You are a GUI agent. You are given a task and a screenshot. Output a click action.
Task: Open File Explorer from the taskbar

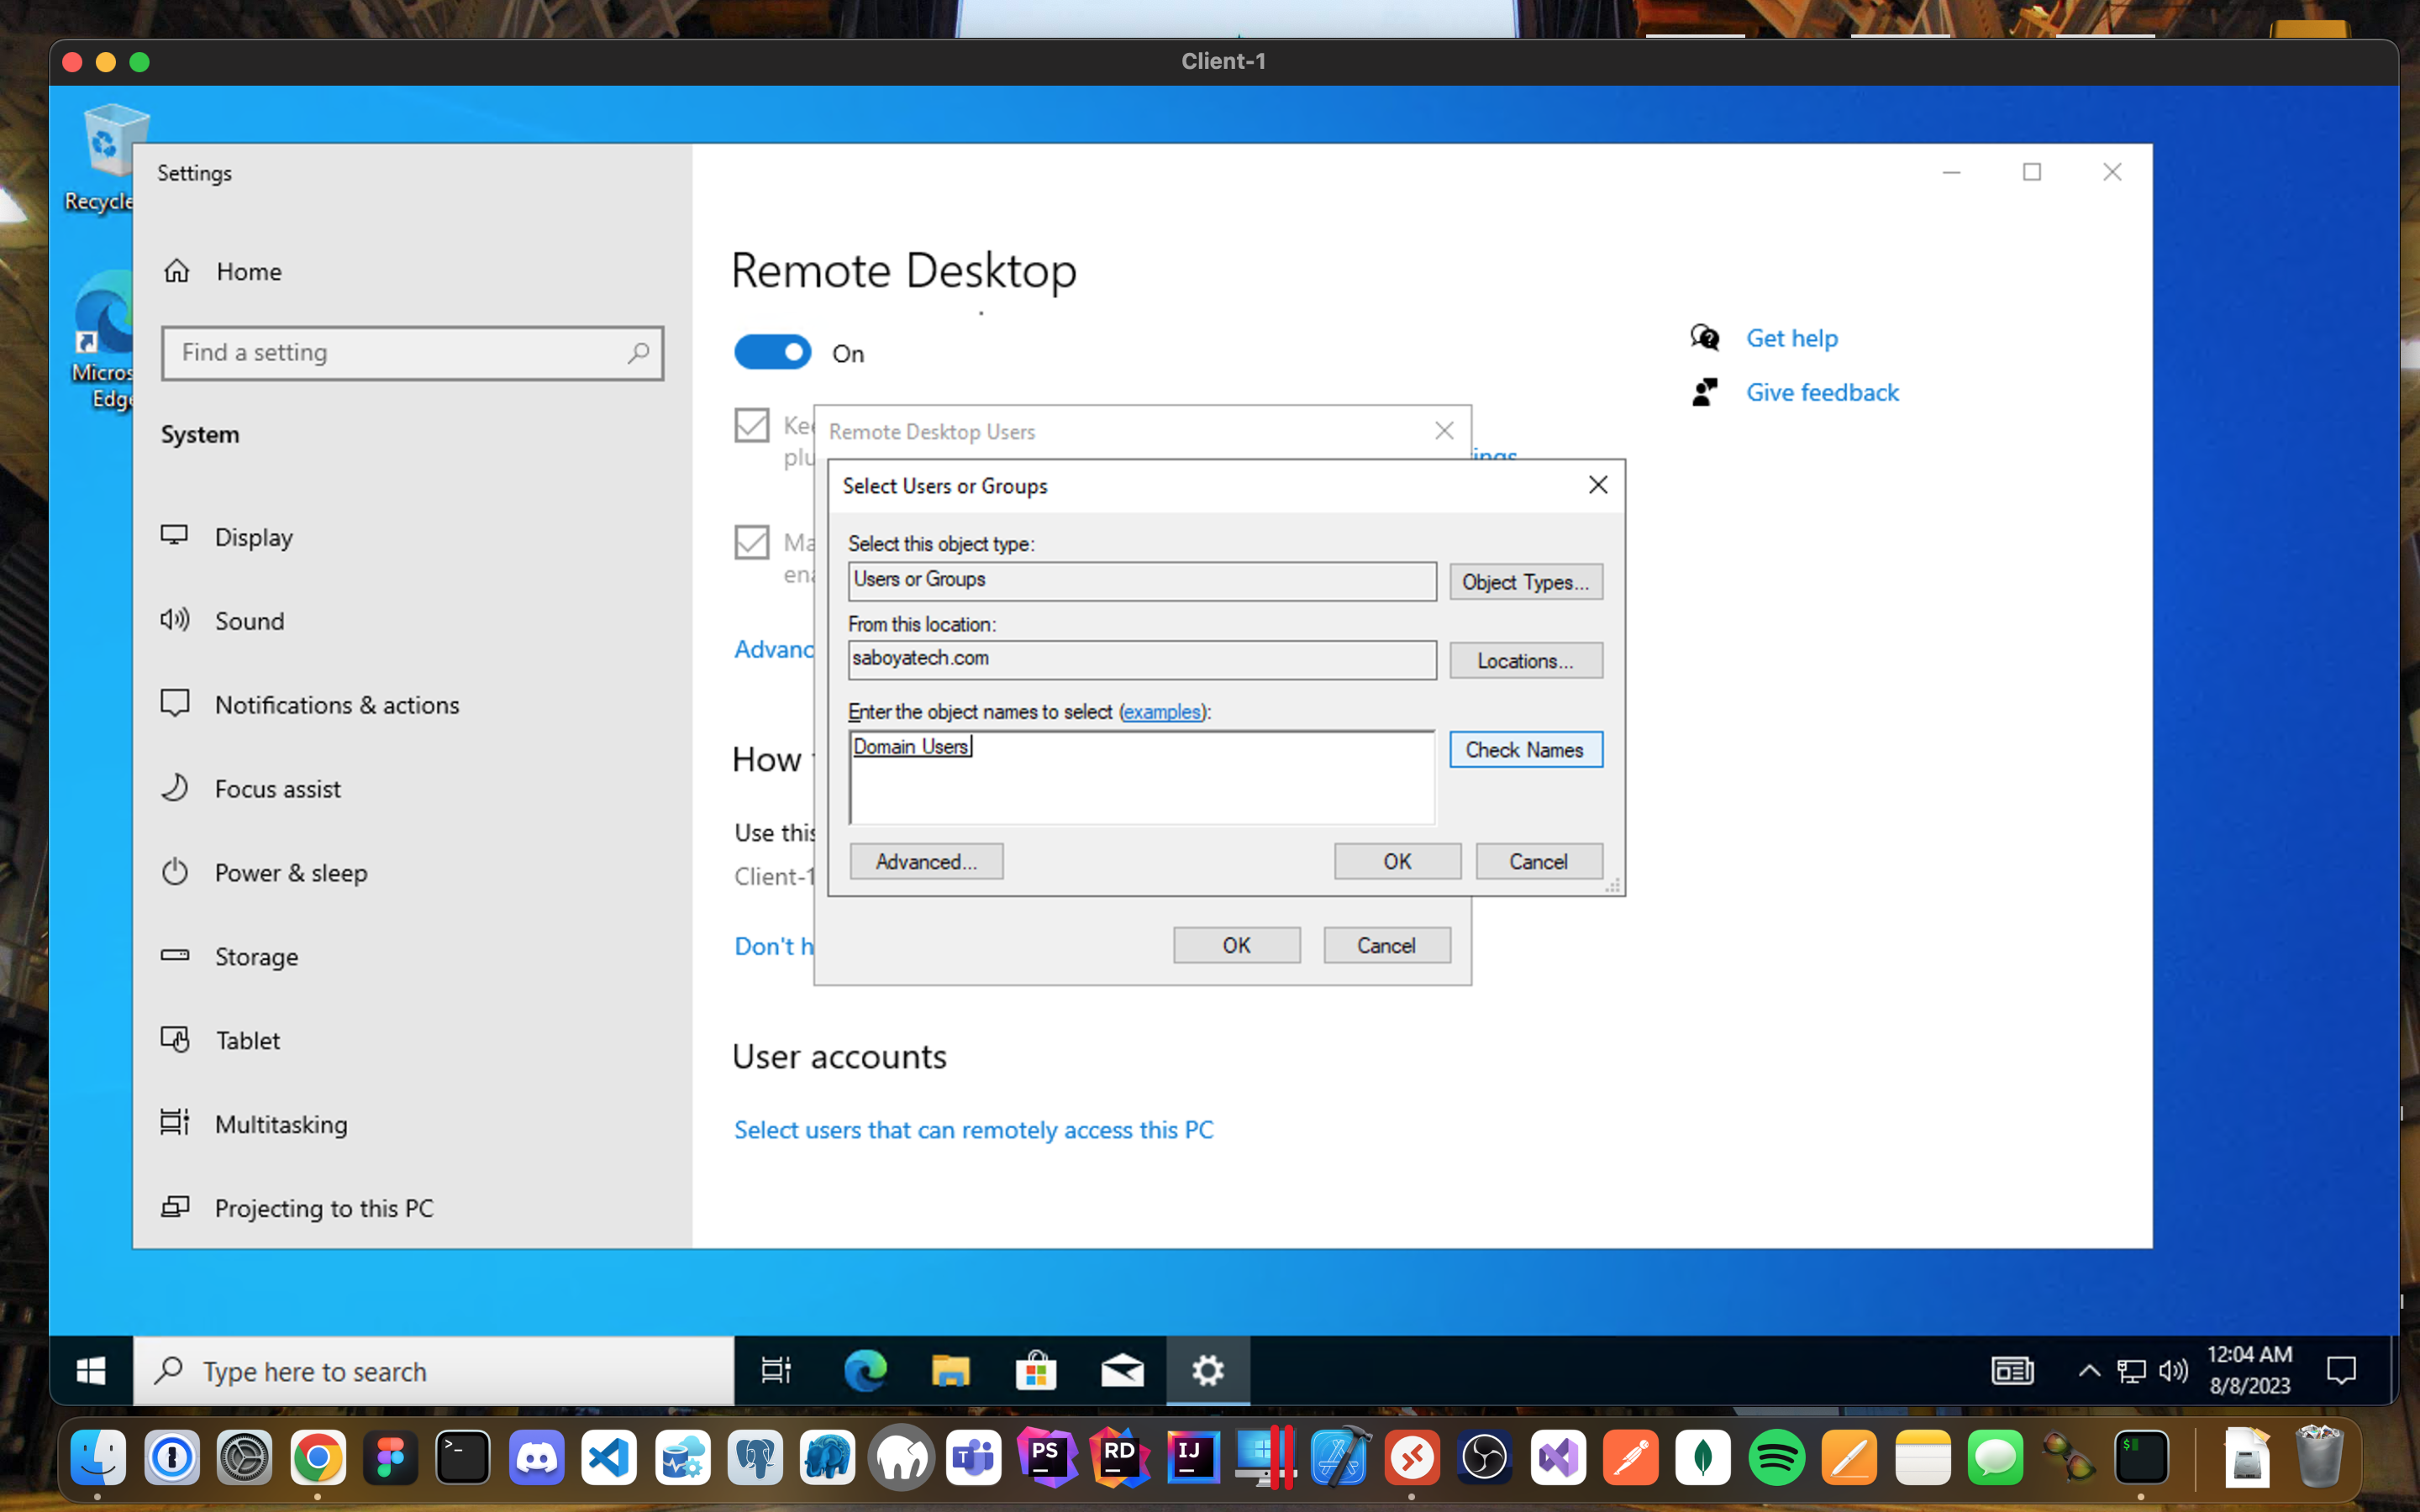coord(950,1370)
